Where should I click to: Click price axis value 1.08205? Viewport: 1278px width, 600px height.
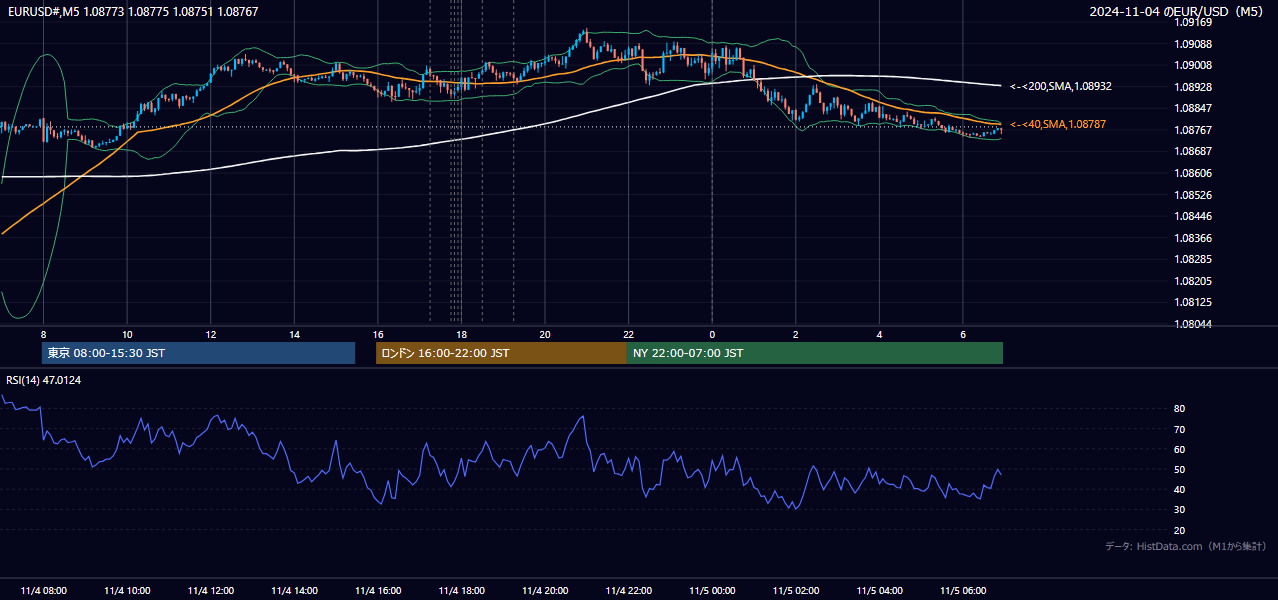[1193, 281]
